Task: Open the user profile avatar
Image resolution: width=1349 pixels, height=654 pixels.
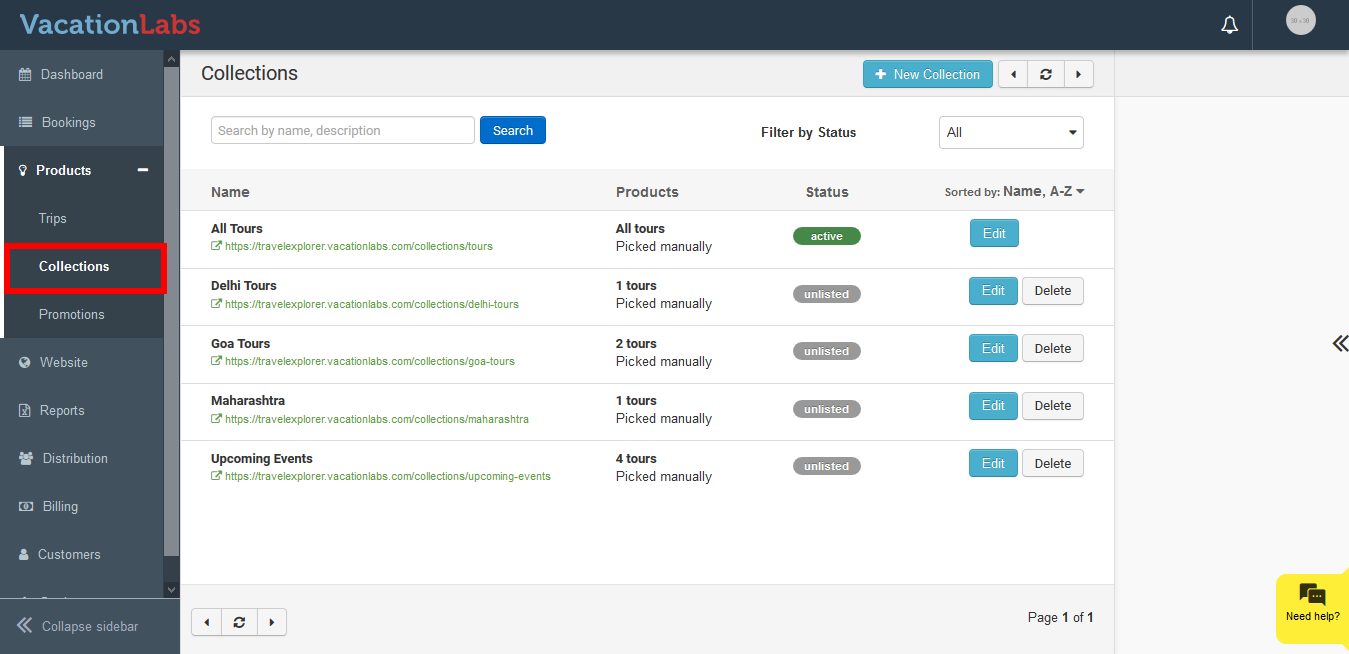Action: click(x=1300, y=21)
